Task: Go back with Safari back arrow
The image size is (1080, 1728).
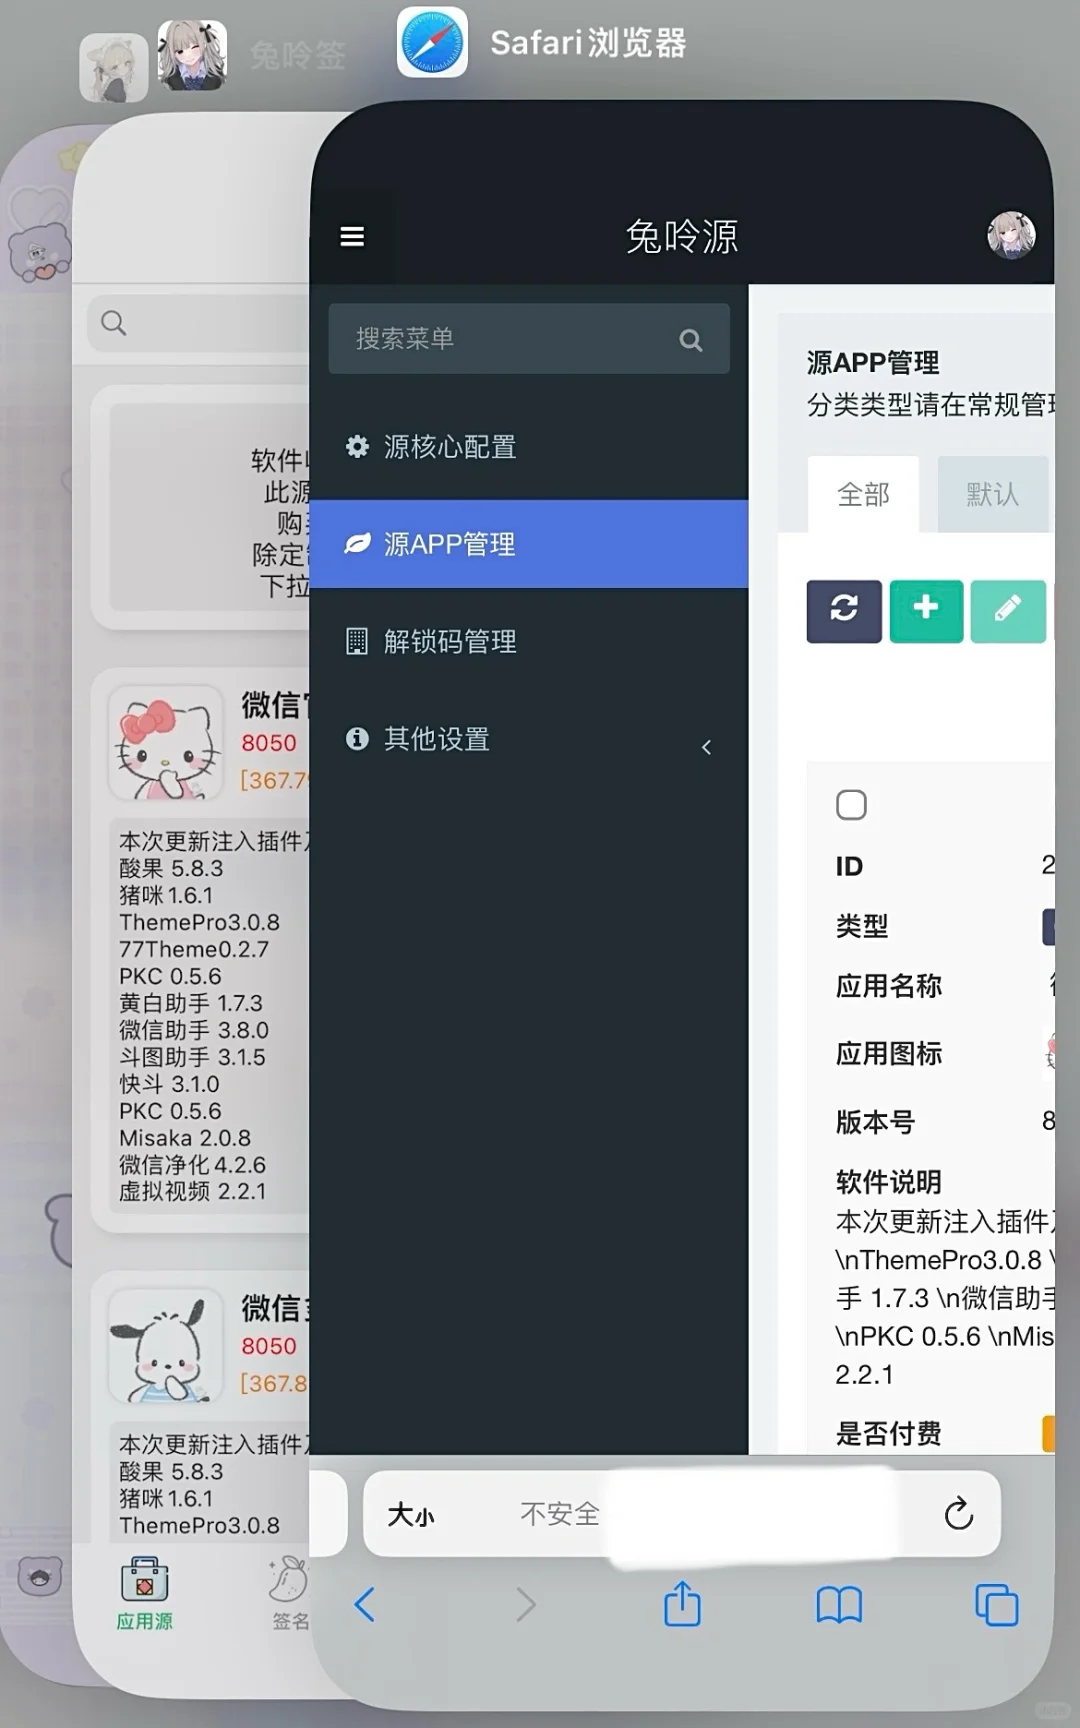Action: pyautogui.click(x=365, y=1605)
